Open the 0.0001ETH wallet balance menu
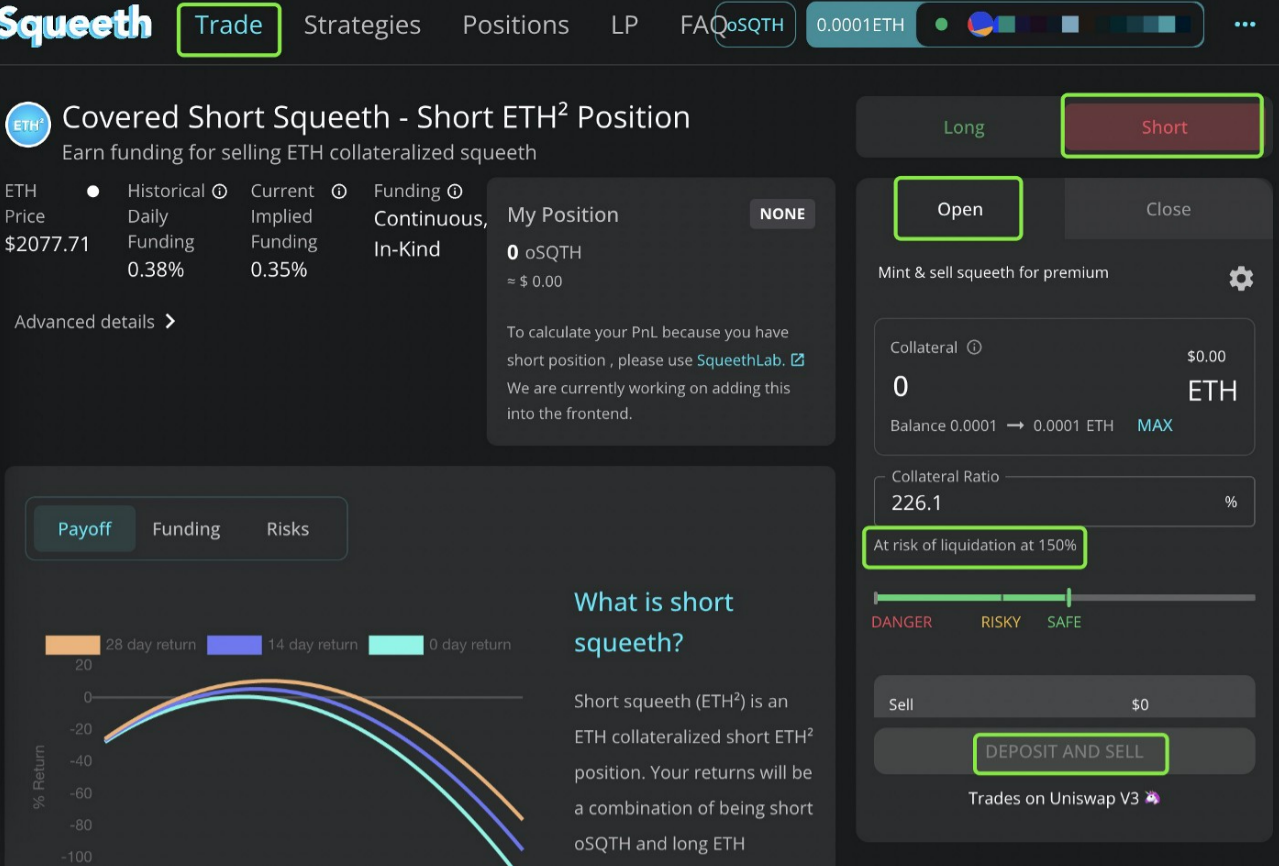The height and width of the screenshot is (866, 1279). (x=860, y=26)
